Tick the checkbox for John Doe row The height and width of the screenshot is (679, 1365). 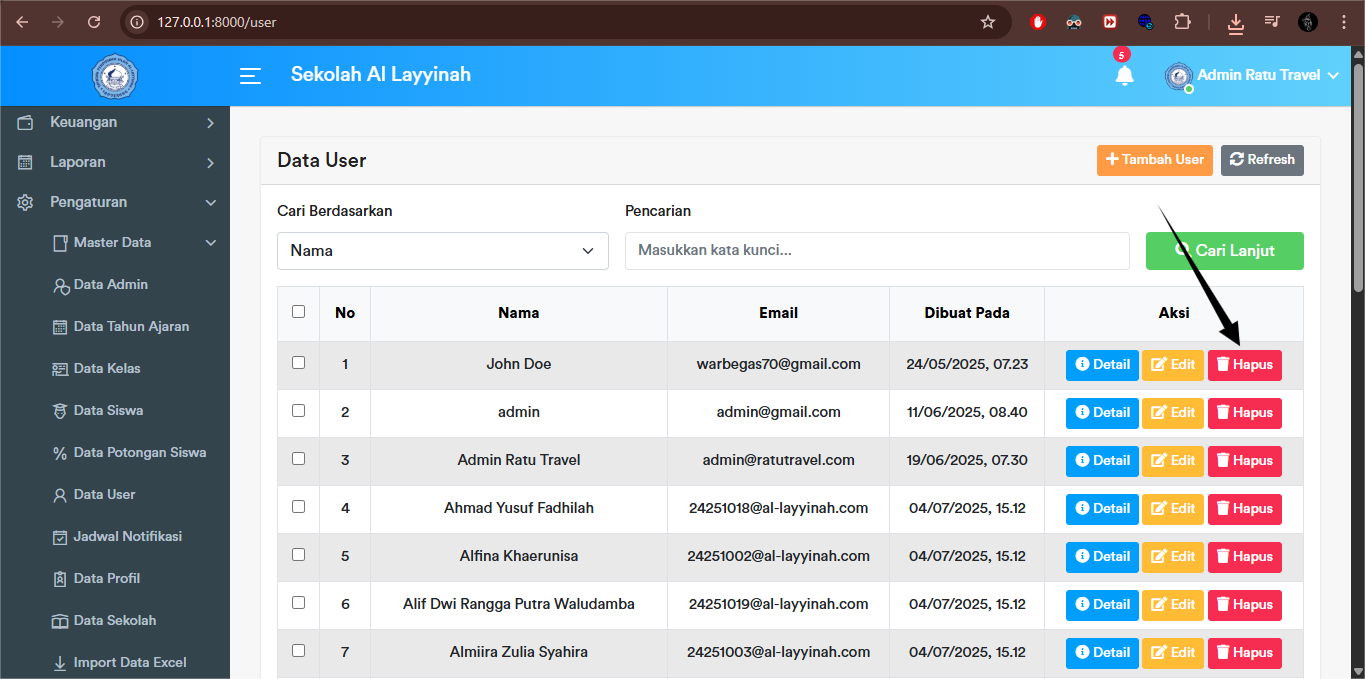pyautogui.click(x=298, y=363)
